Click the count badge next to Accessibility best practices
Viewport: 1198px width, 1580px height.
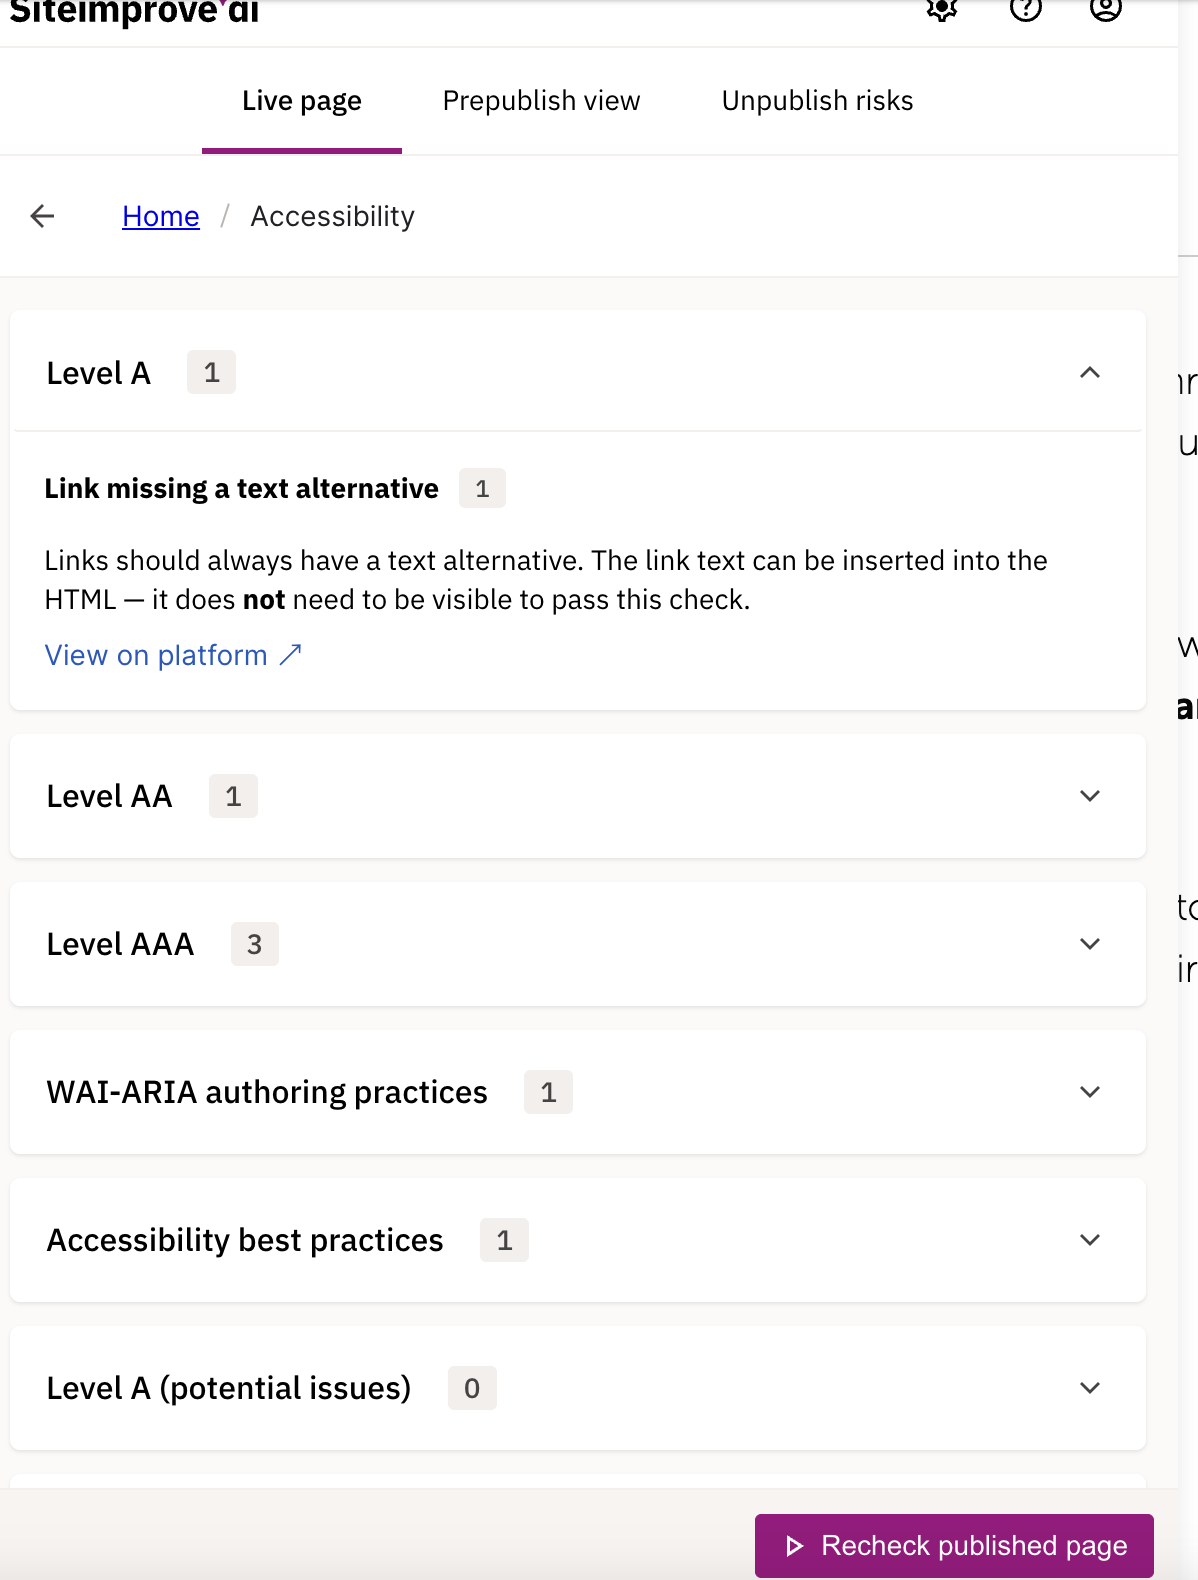click(x=504, y=1240)
